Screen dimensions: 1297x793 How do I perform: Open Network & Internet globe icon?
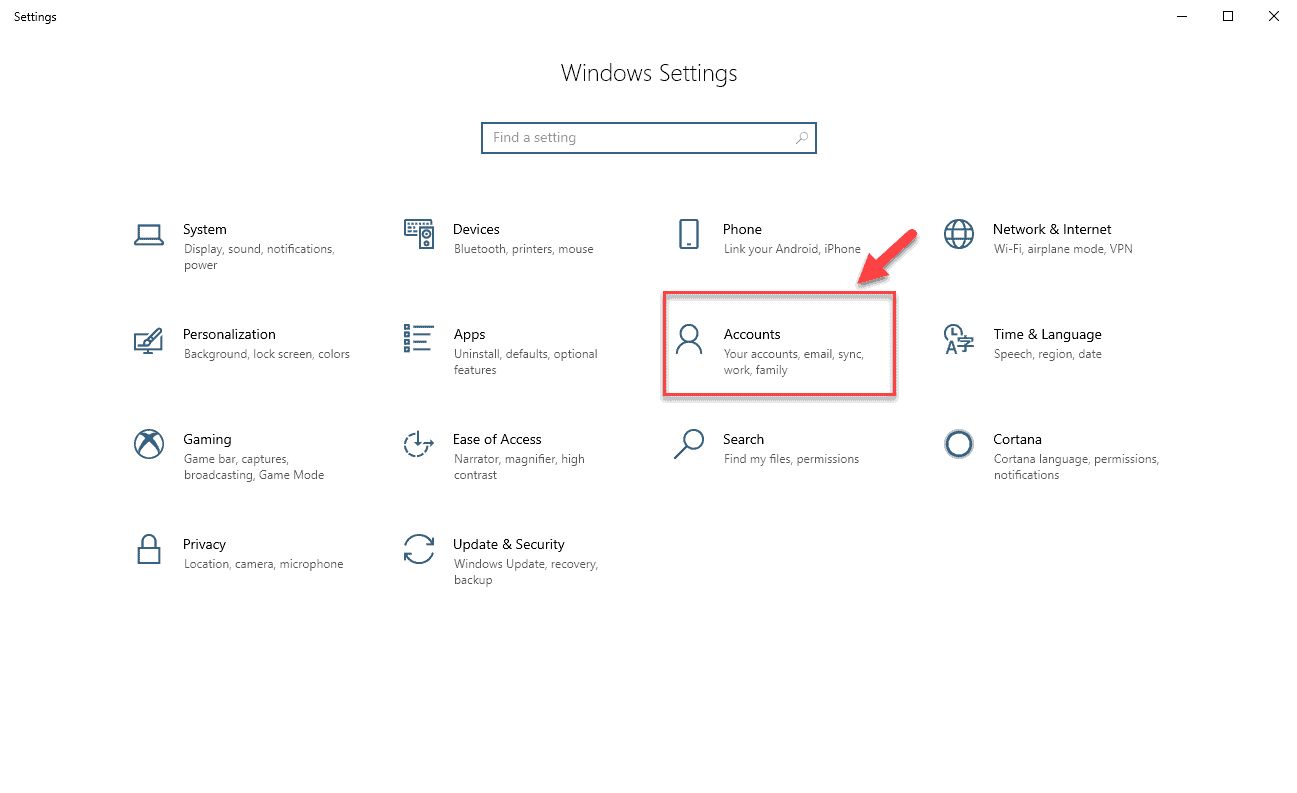point(959,234)
